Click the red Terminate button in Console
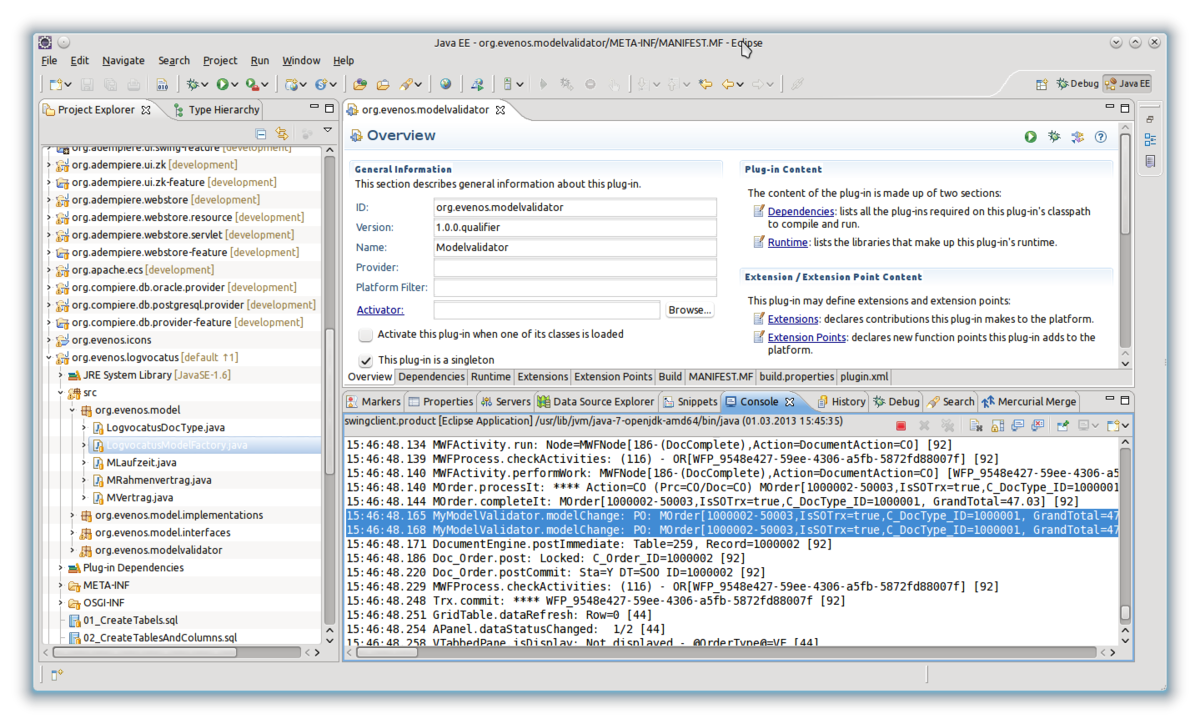 point(900,426)
